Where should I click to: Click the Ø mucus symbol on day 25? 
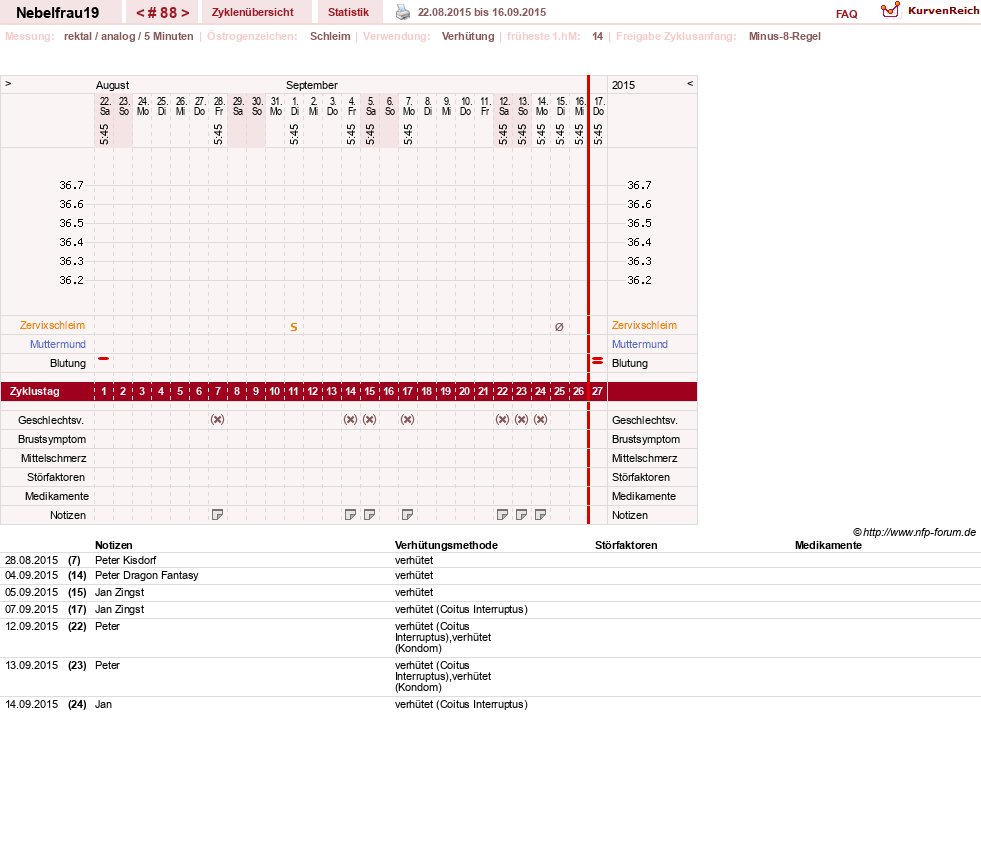tap(559, 327)
